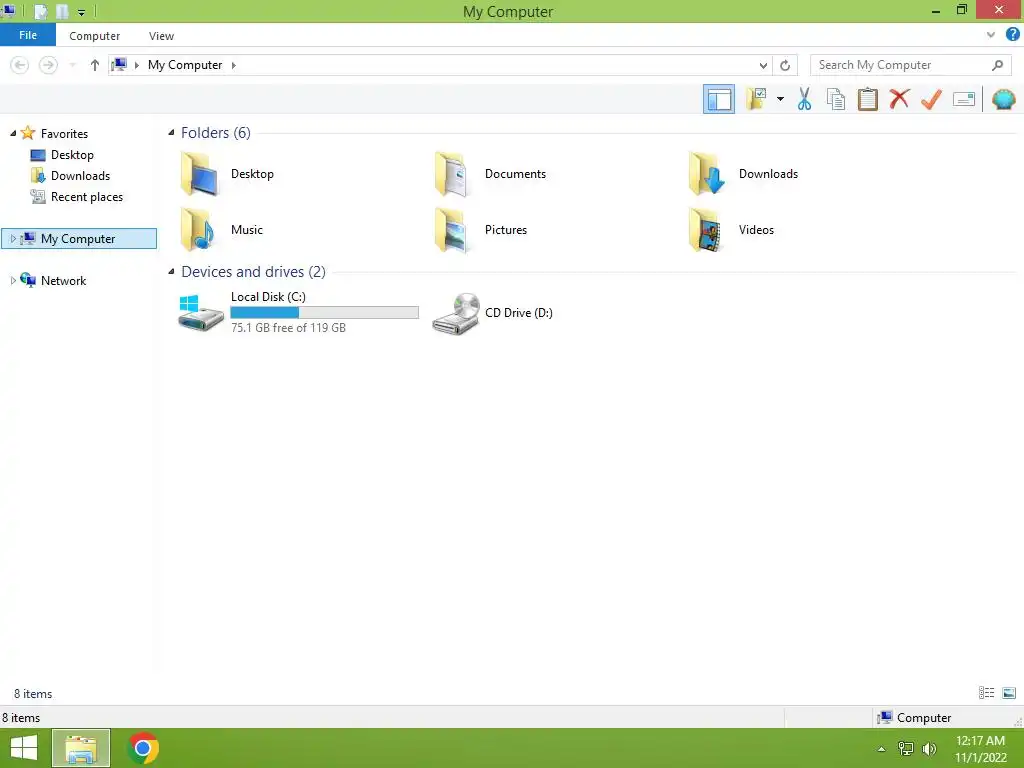This screenshot has width=1024, height=768.
Task: Select My Computer in navigation pane
Action: pyautogui.click(x=78, y=238)
